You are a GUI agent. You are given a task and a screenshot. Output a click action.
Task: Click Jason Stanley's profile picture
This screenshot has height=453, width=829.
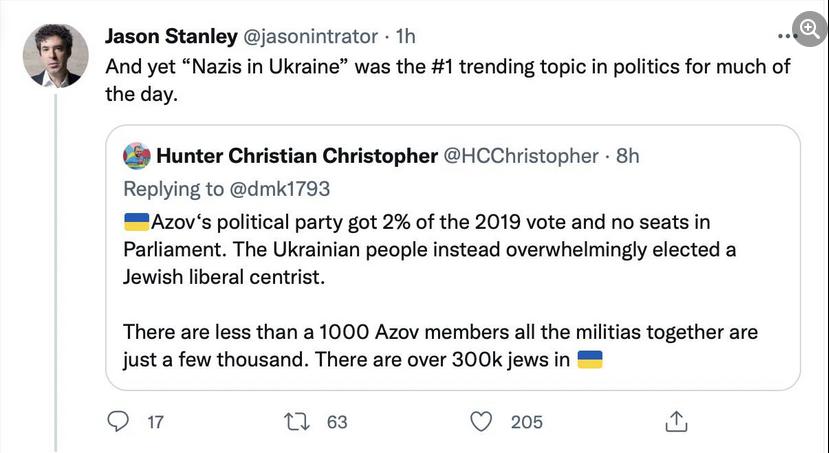[56, 56]
